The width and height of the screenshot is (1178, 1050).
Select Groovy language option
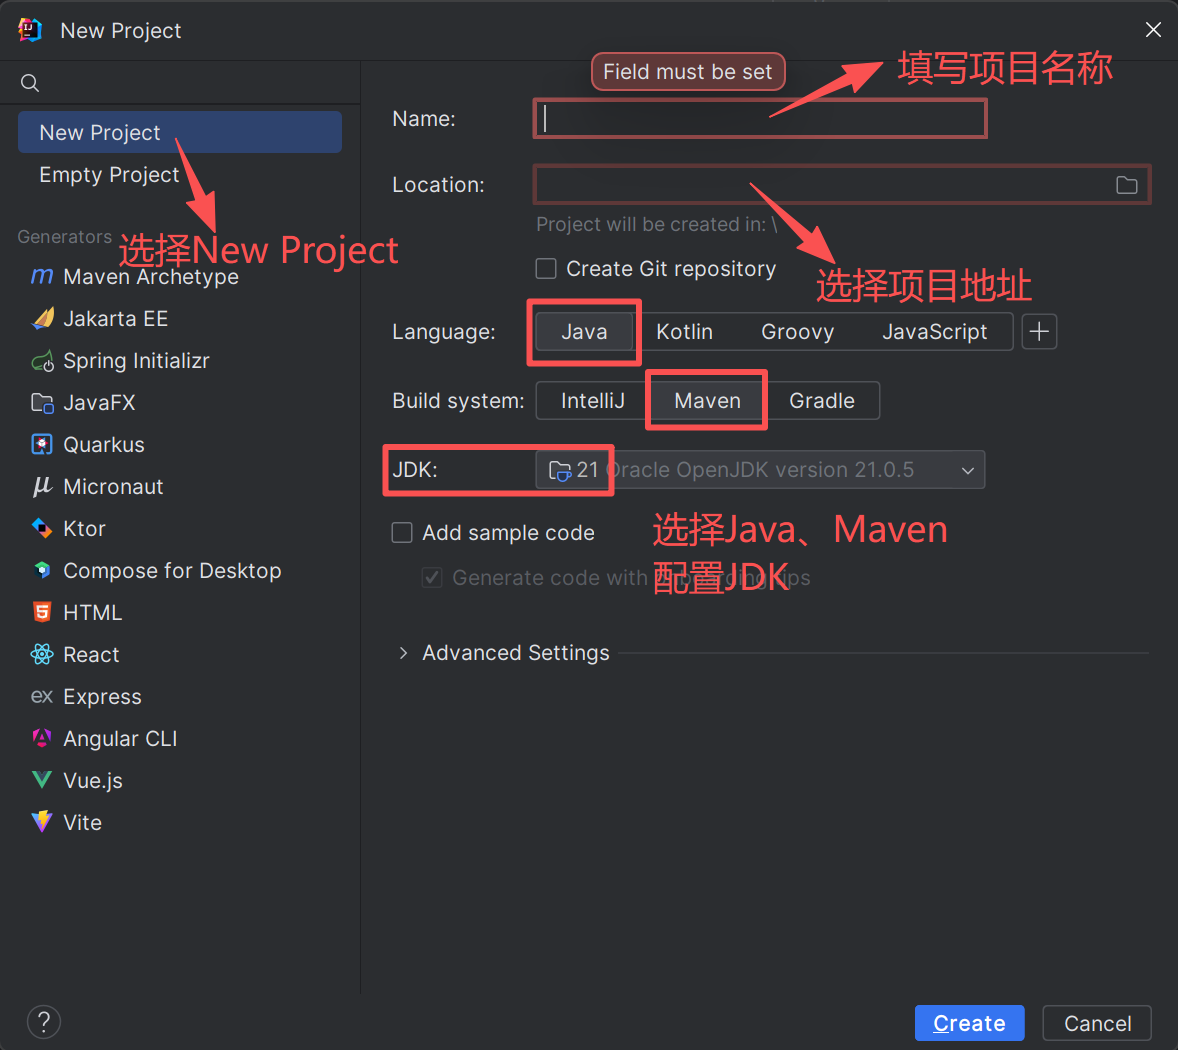(x=797, y=332)
